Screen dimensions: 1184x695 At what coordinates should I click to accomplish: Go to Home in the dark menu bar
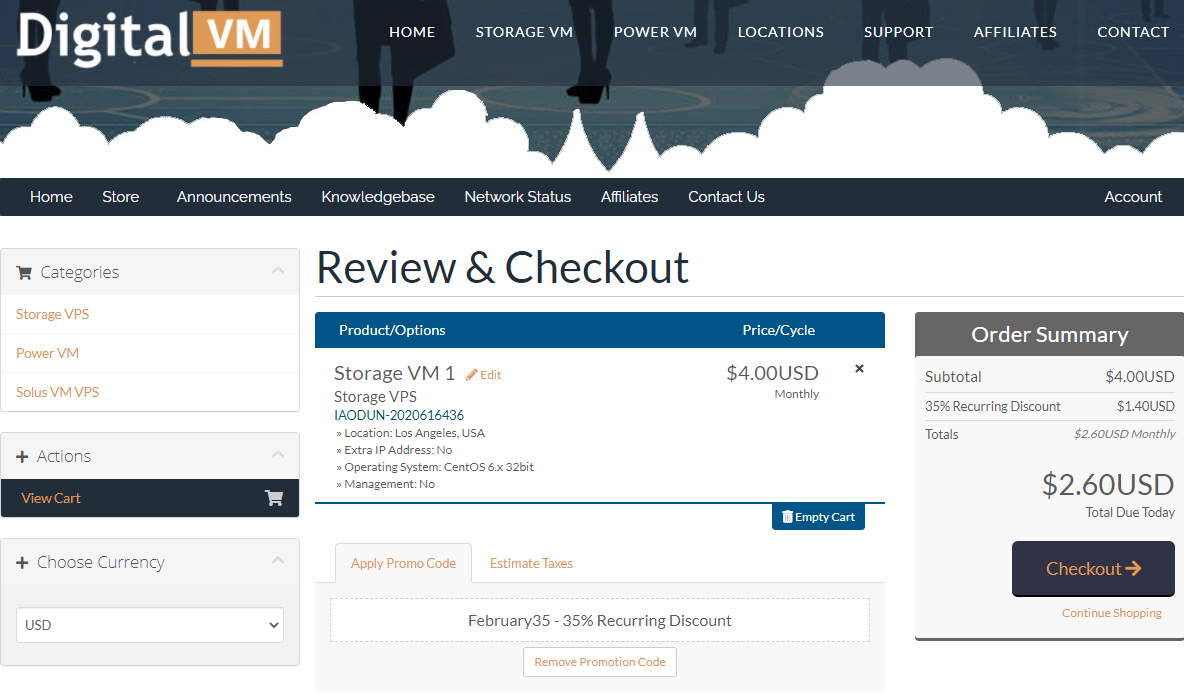point(51,197)
